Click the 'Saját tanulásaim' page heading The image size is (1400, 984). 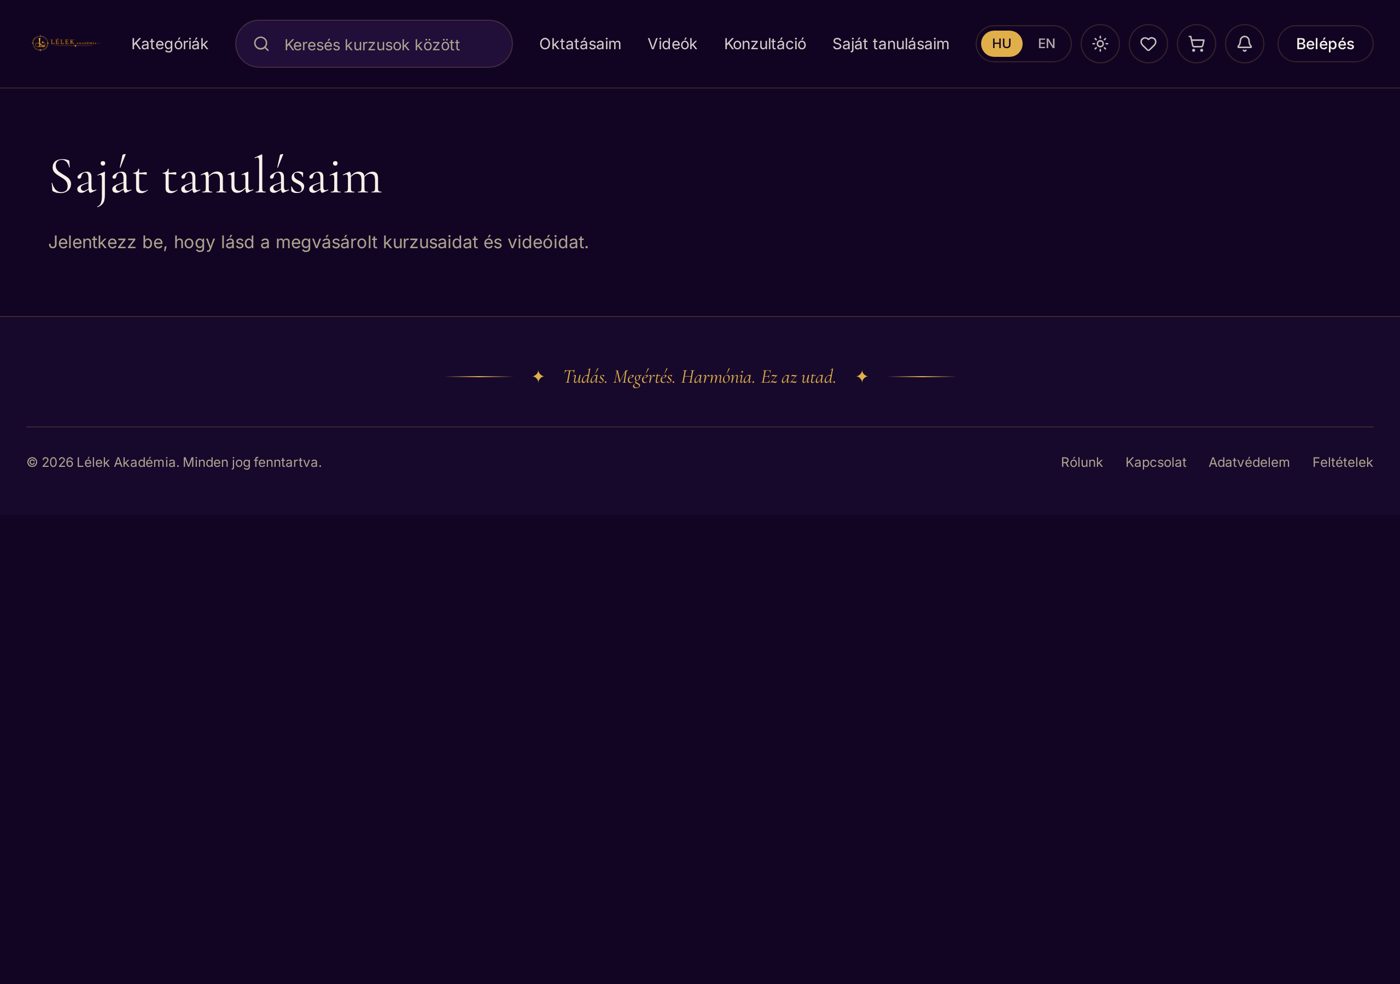coord(215,177)
